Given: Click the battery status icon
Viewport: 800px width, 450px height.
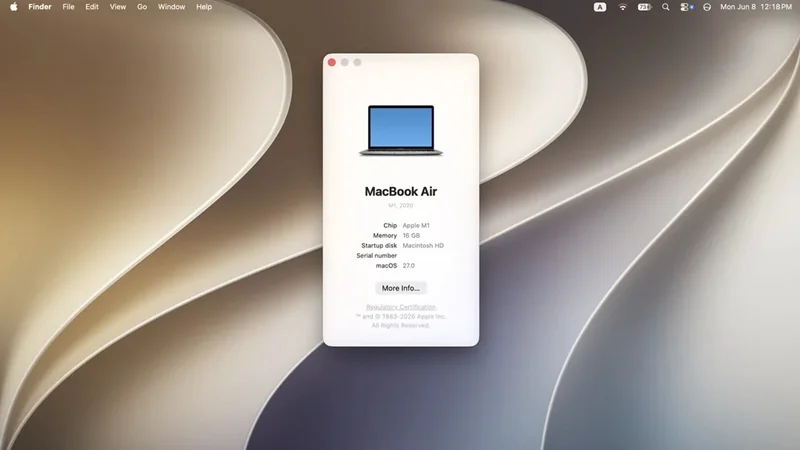Looking at the screenshot, I should pyautogui.click(x=644, y=7).
